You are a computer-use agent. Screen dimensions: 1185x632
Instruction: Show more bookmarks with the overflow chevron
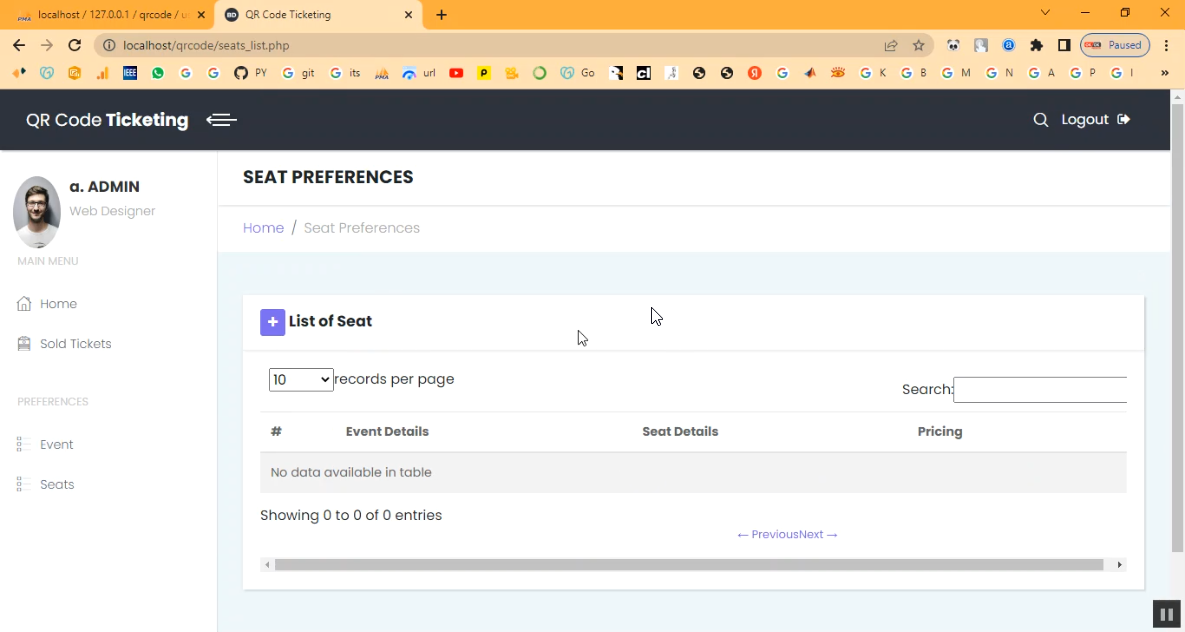pos(1164,73)
